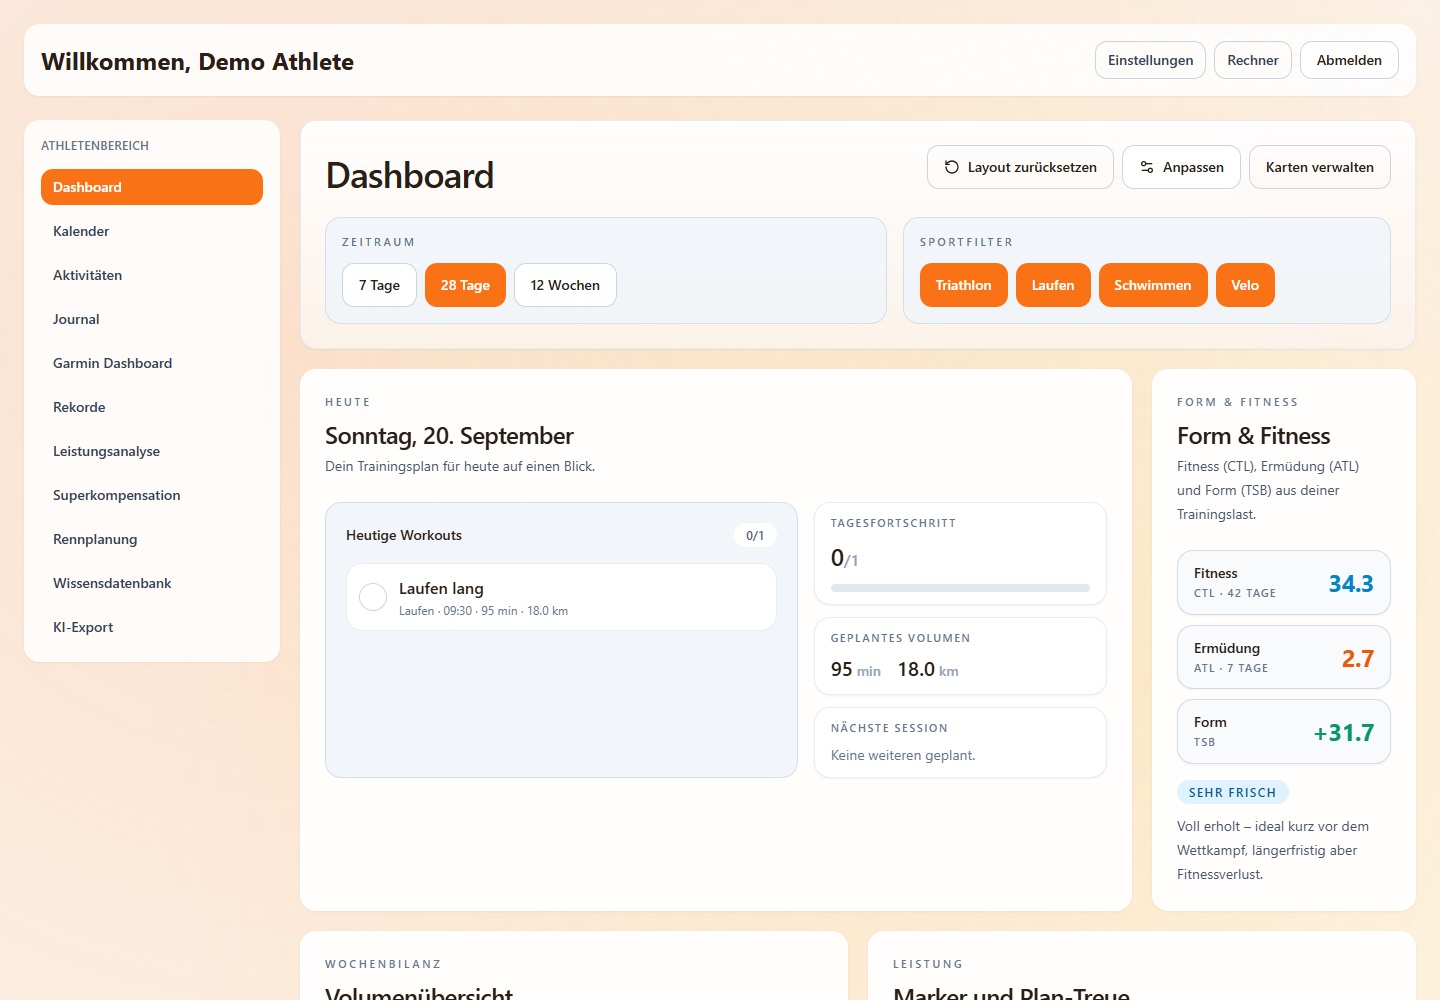Viewport: 1440px width, 1000px height.
Task: Click Abmelden to log out
Action: (x=1349, y=60)
